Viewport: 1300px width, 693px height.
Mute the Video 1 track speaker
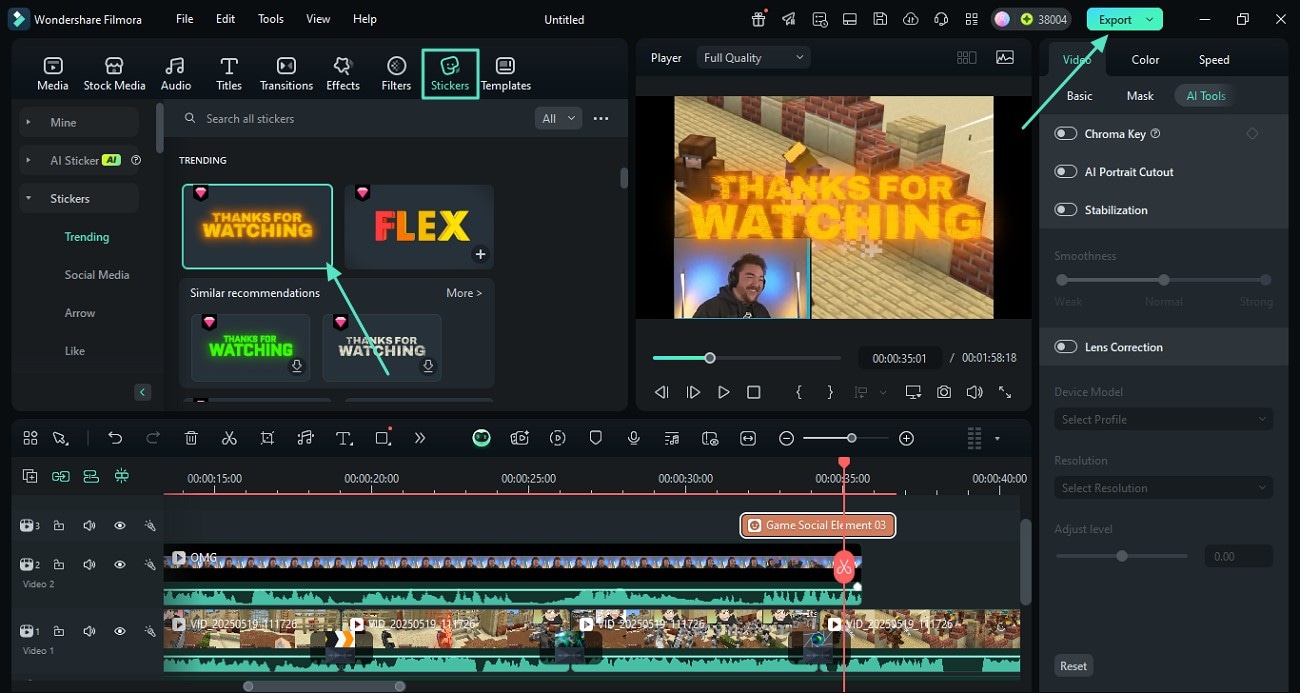point(89,631)
